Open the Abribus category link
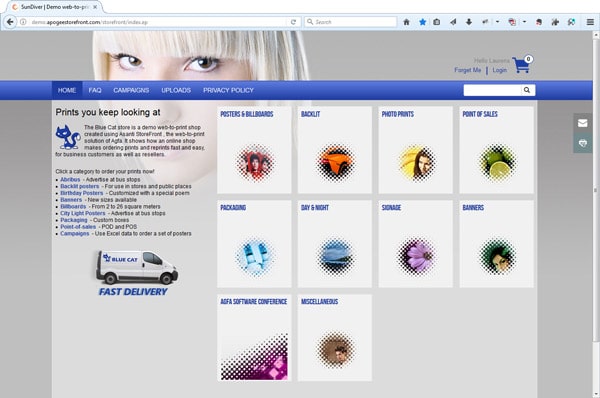600x398 pixels. click(70, 179)
